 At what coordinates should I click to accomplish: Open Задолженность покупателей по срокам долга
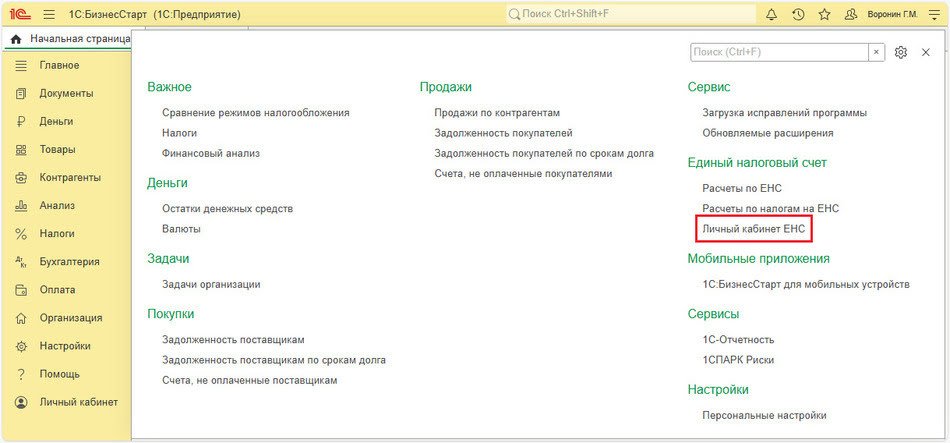coord(544,153)
